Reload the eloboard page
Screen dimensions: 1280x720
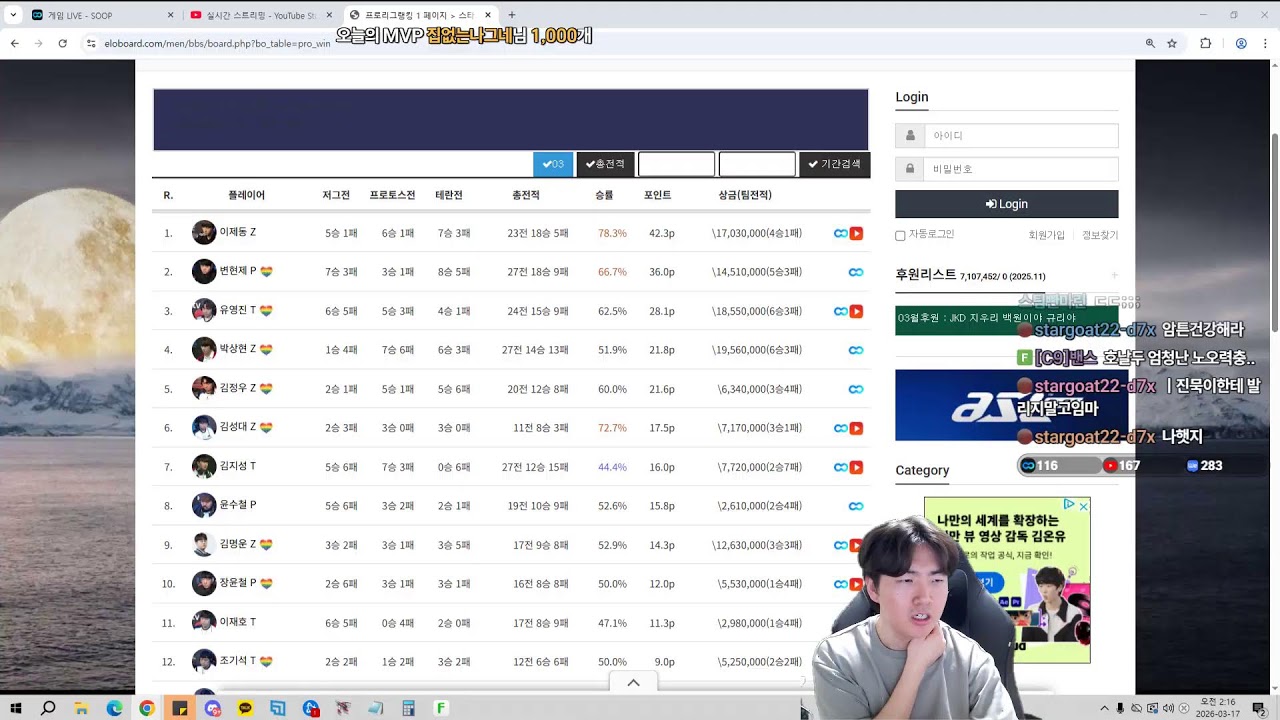pos(63,43)
